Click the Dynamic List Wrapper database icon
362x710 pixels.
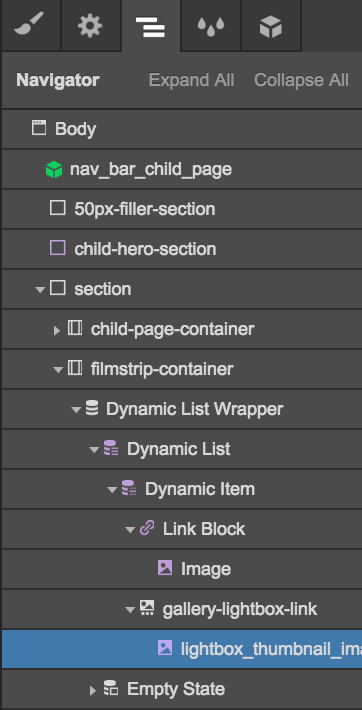coord(92,408)
